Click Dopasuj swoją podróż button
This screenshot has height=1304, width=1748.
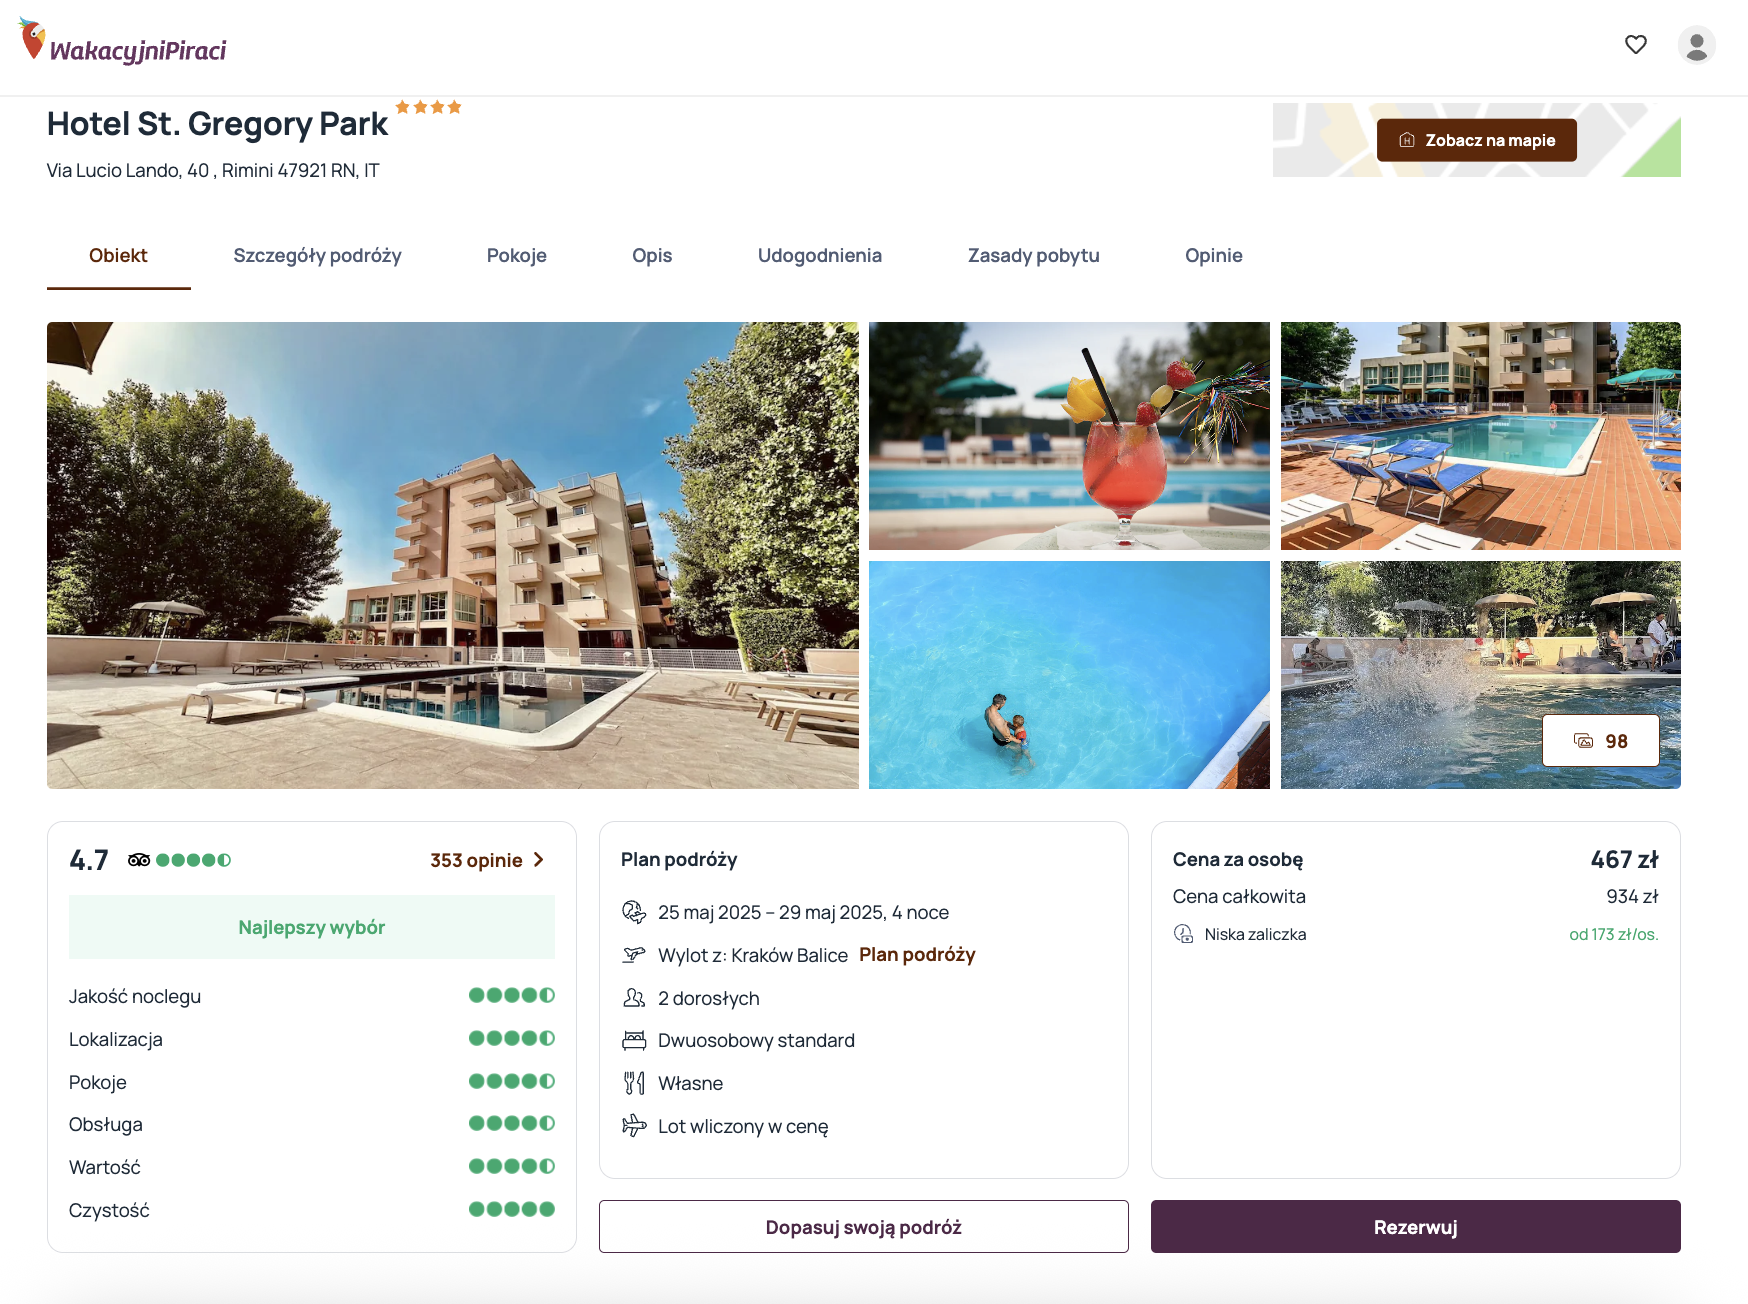point(863,1227)
